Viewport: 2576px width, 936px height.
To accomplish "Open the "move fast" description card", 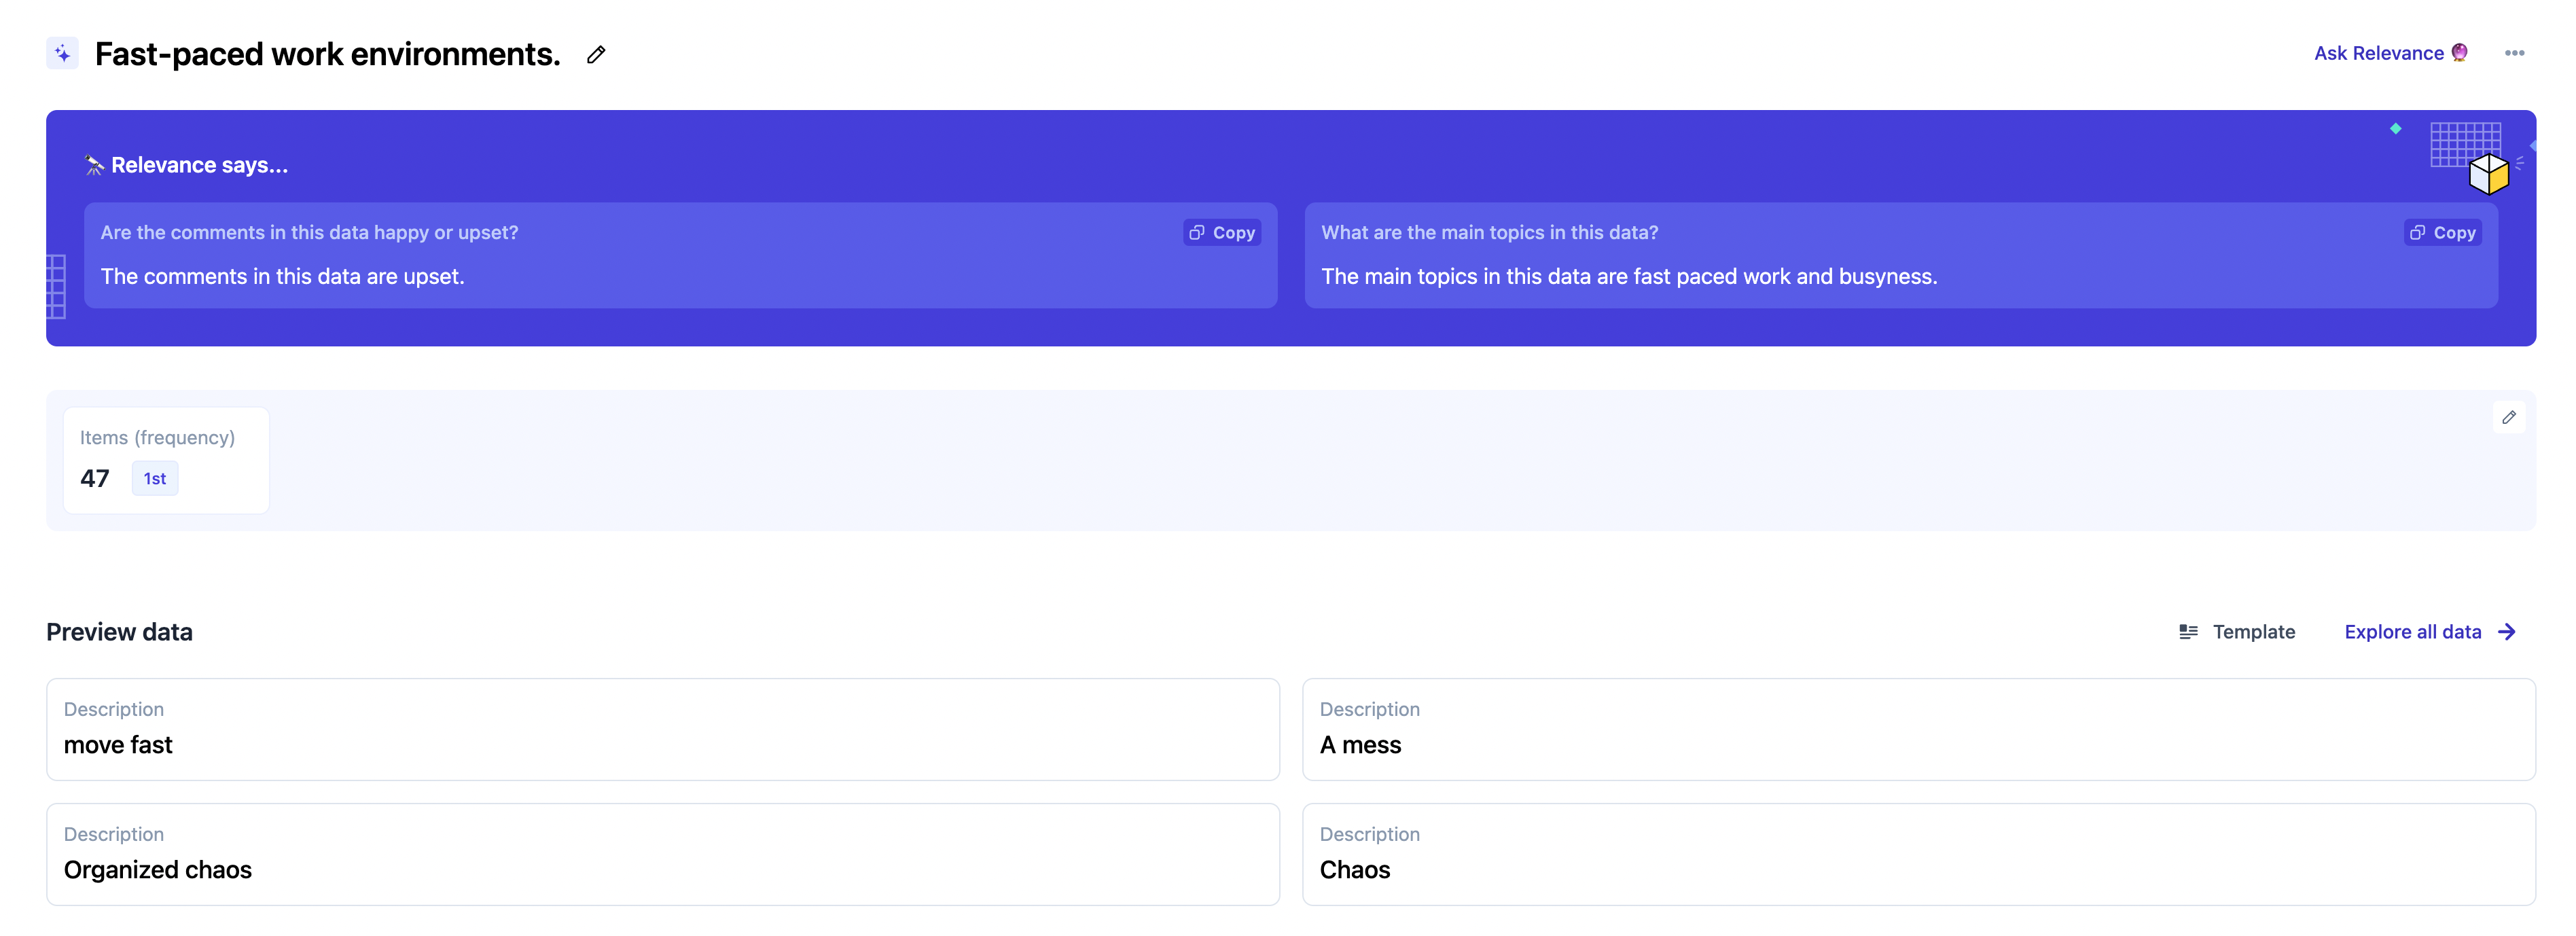I will click(662, 729).
